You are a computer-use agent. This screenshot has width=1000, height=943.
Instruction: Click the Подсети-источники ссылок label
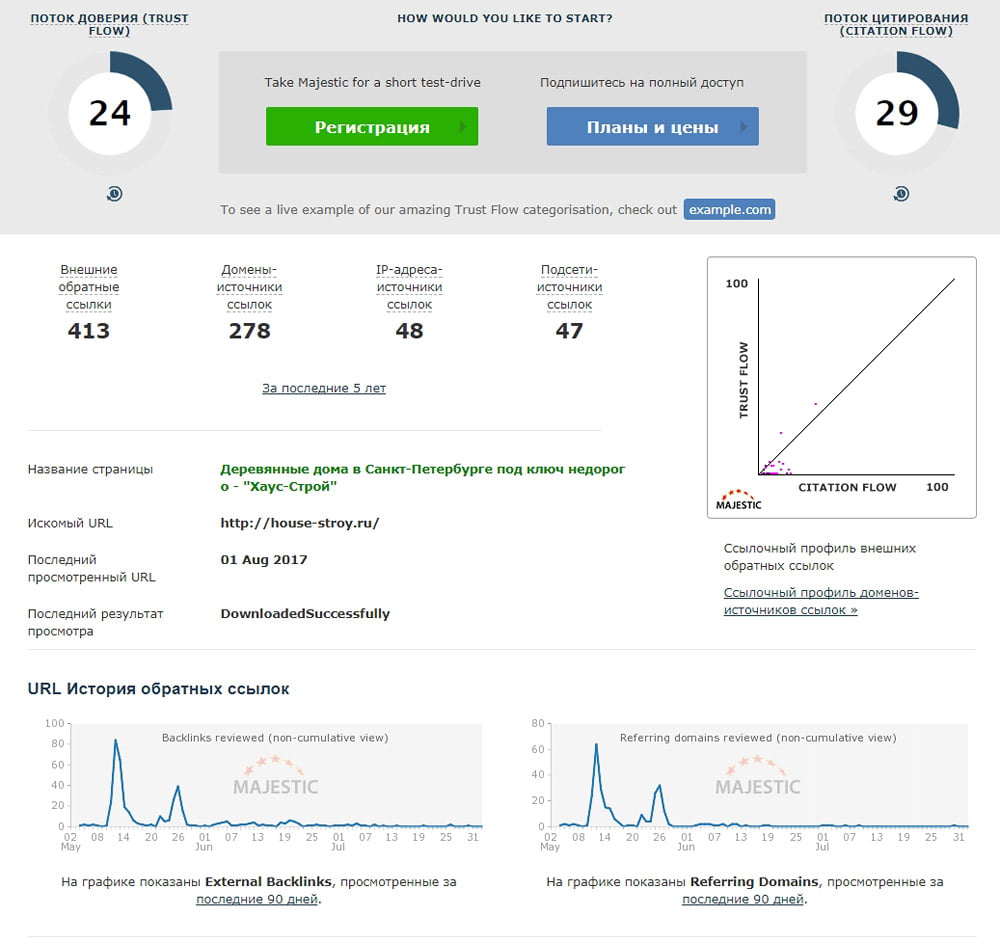pyautogui.click(x=570, y=287)
